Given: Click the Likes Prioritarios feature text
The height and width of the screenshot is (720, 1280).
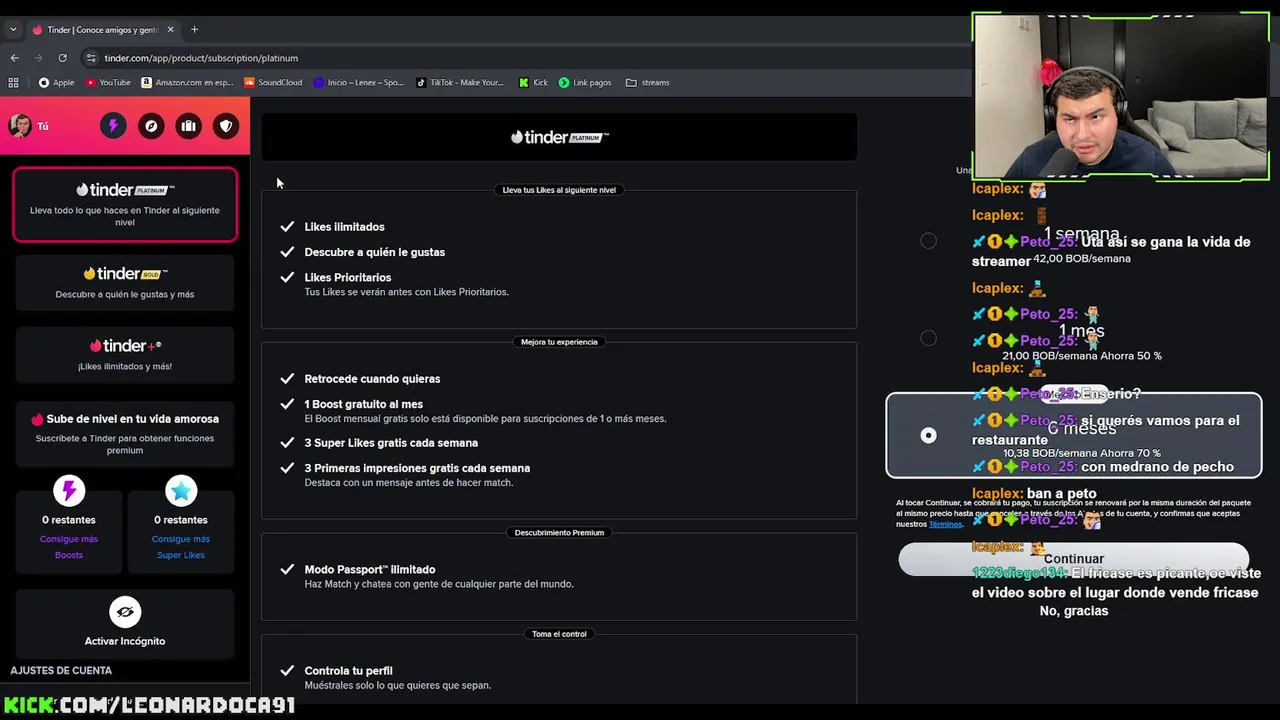Looking at the screenshot, I should [348, 277].
